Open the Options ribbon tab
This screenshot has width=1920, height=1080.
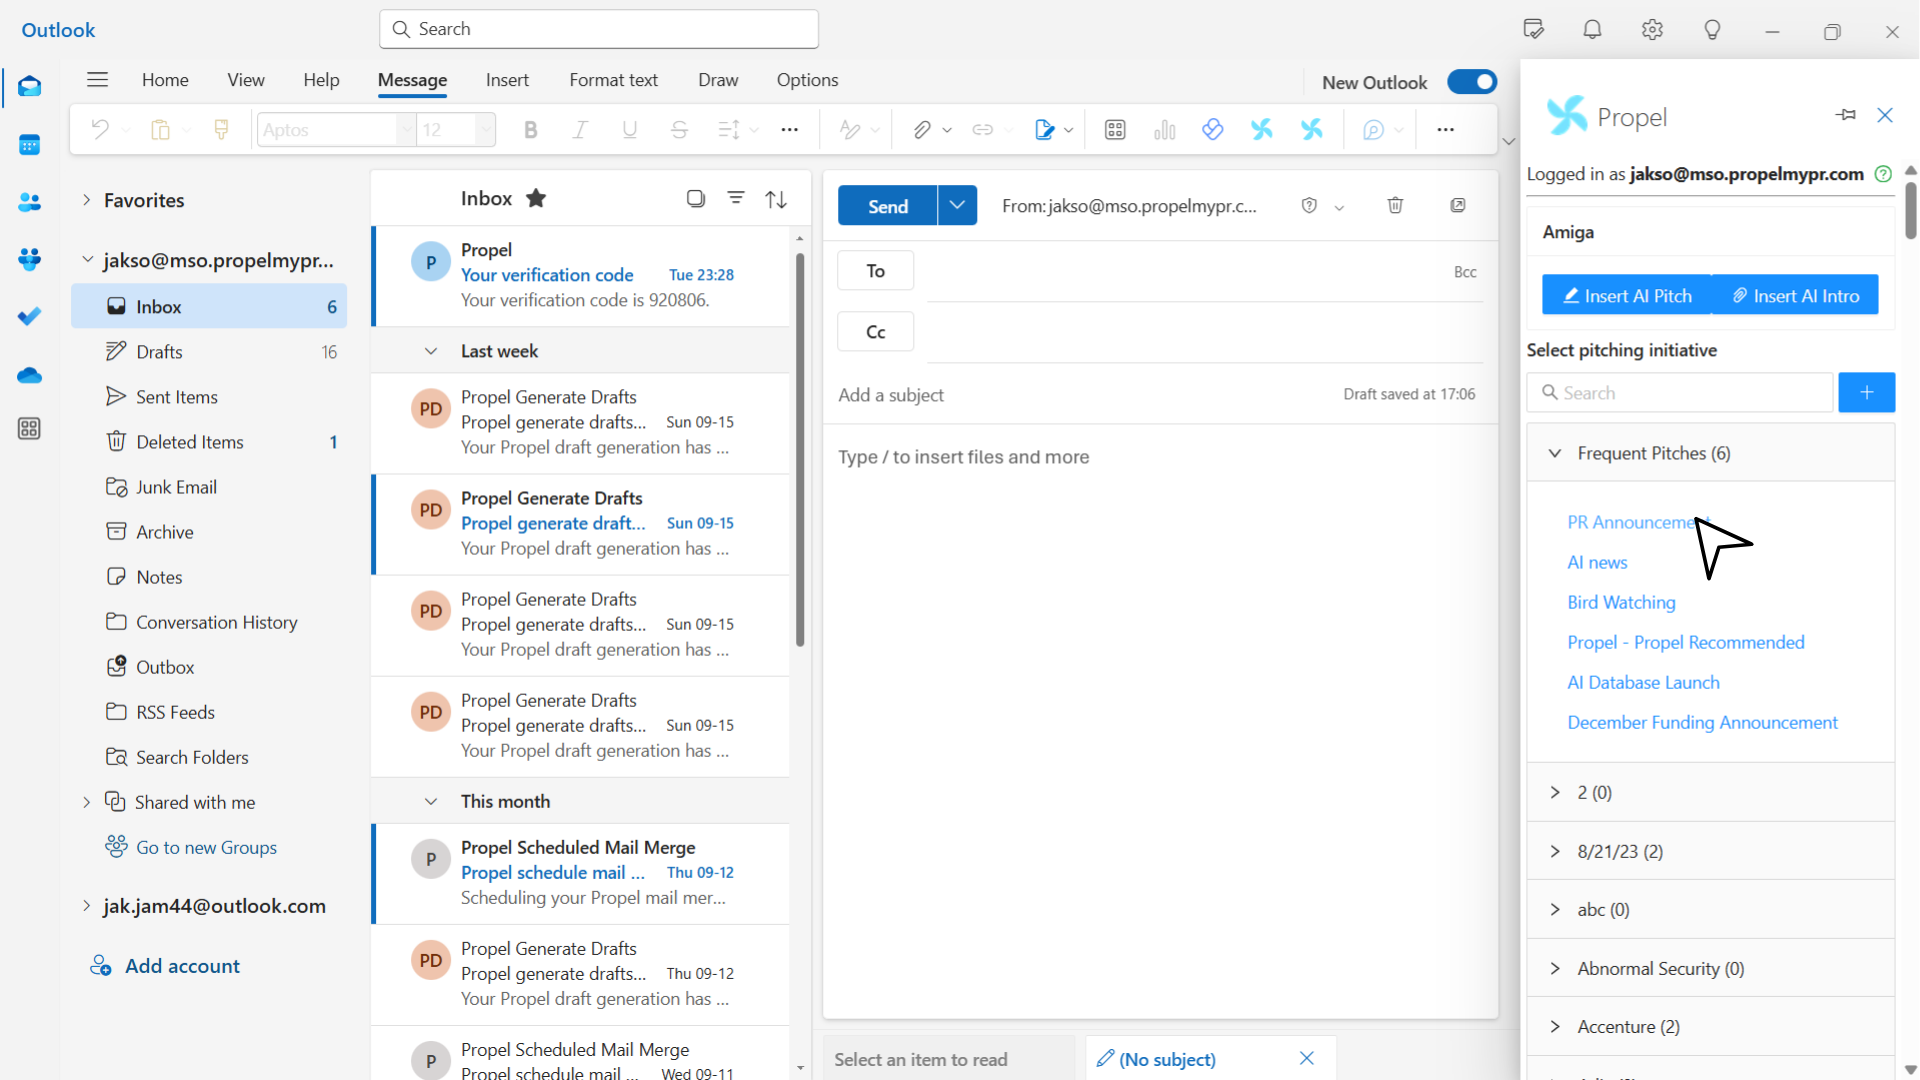coord(807,80)
